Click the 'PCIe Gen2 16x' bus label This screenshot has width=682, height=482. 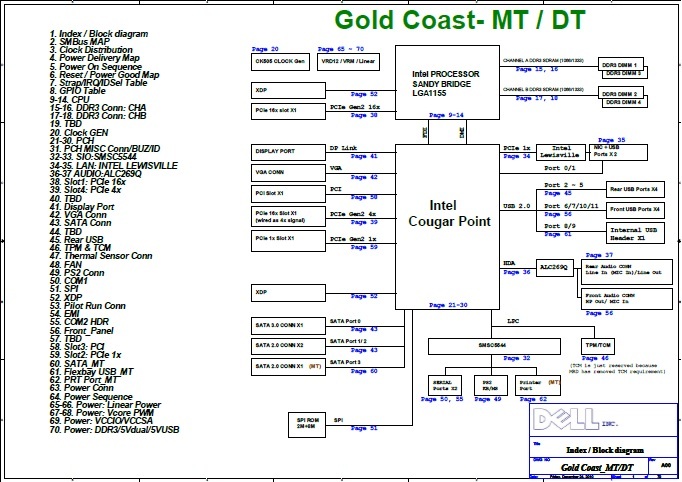click(355, 107)
